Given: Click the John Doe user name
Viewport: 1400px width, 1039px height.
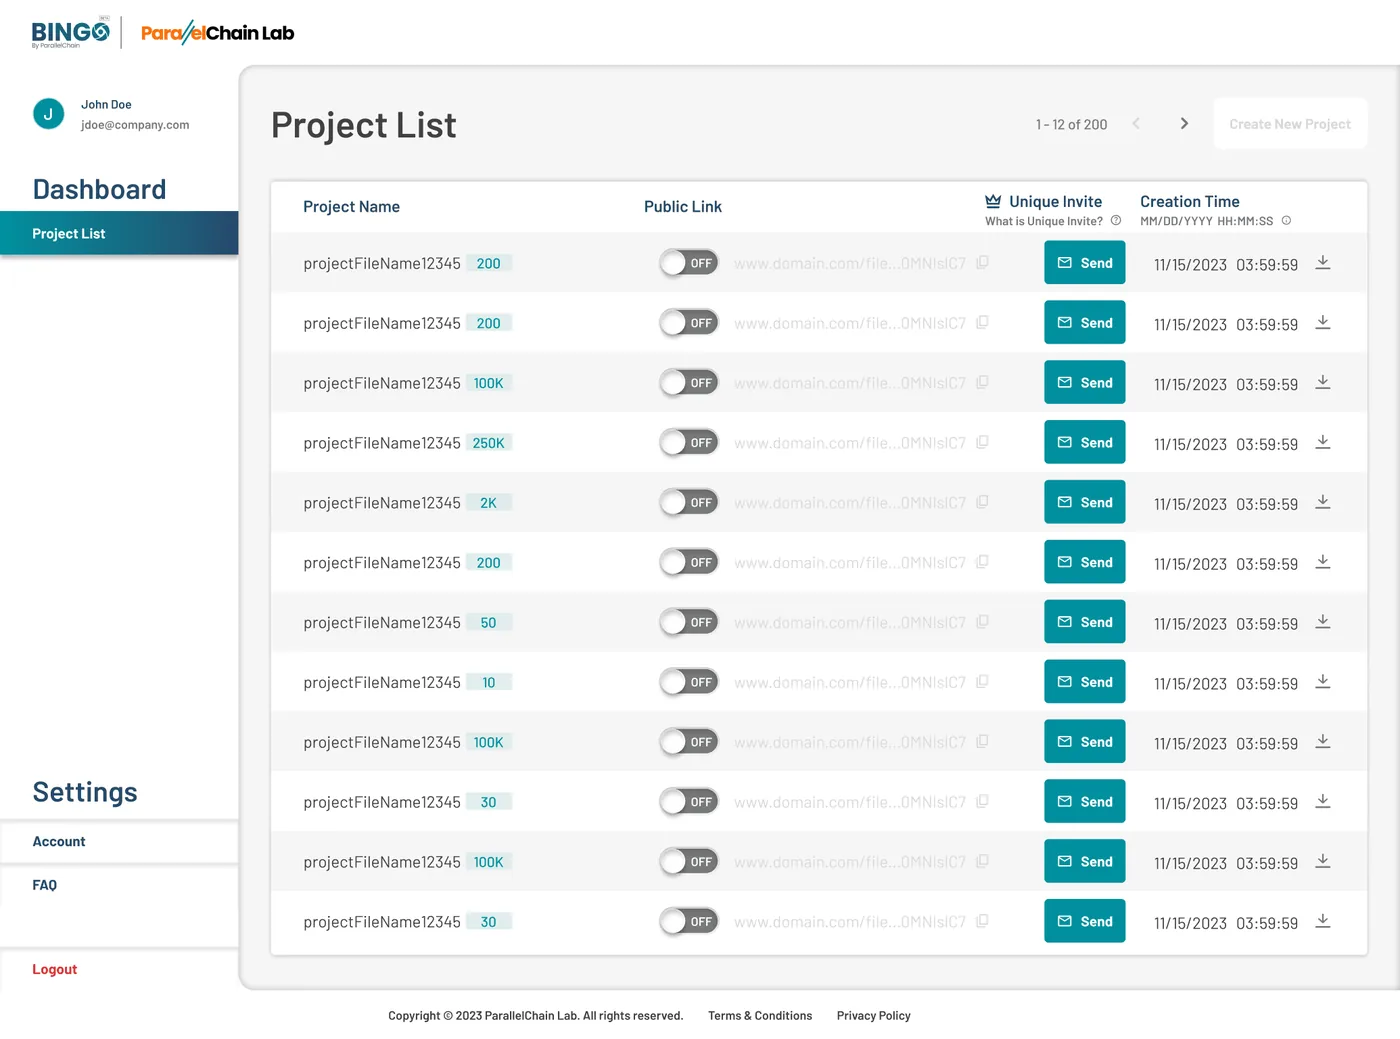Looking at the screenshot, I should [x=106, y=104].
